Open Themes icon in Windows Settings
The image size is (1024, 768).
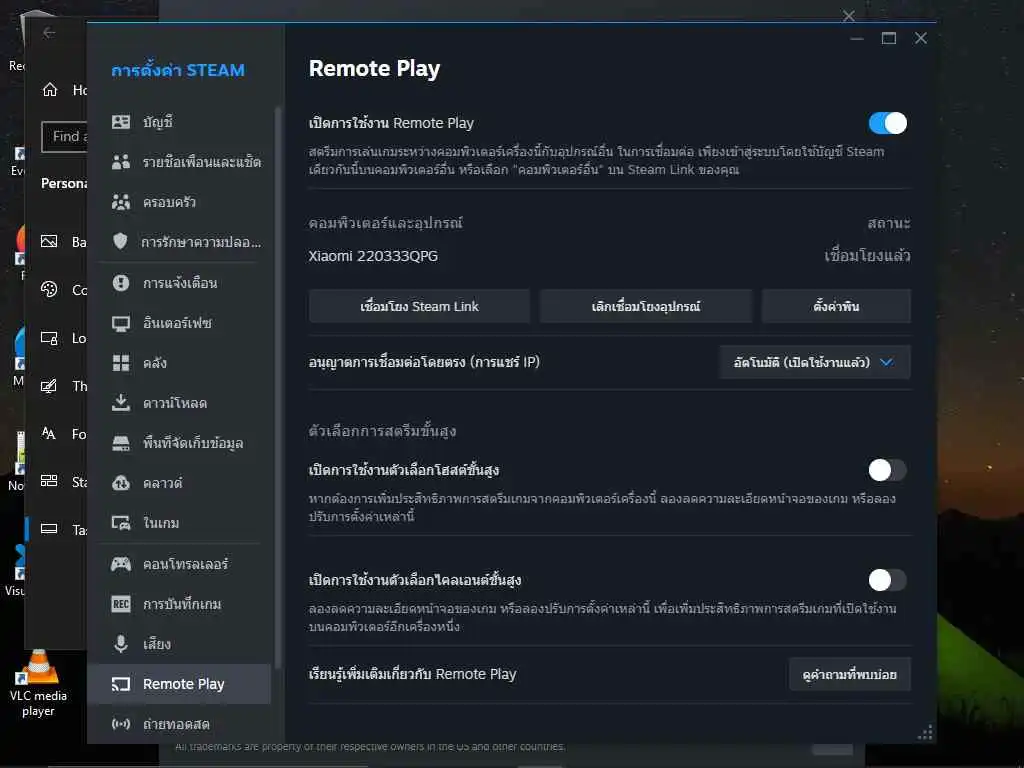(x=49, y=386)
